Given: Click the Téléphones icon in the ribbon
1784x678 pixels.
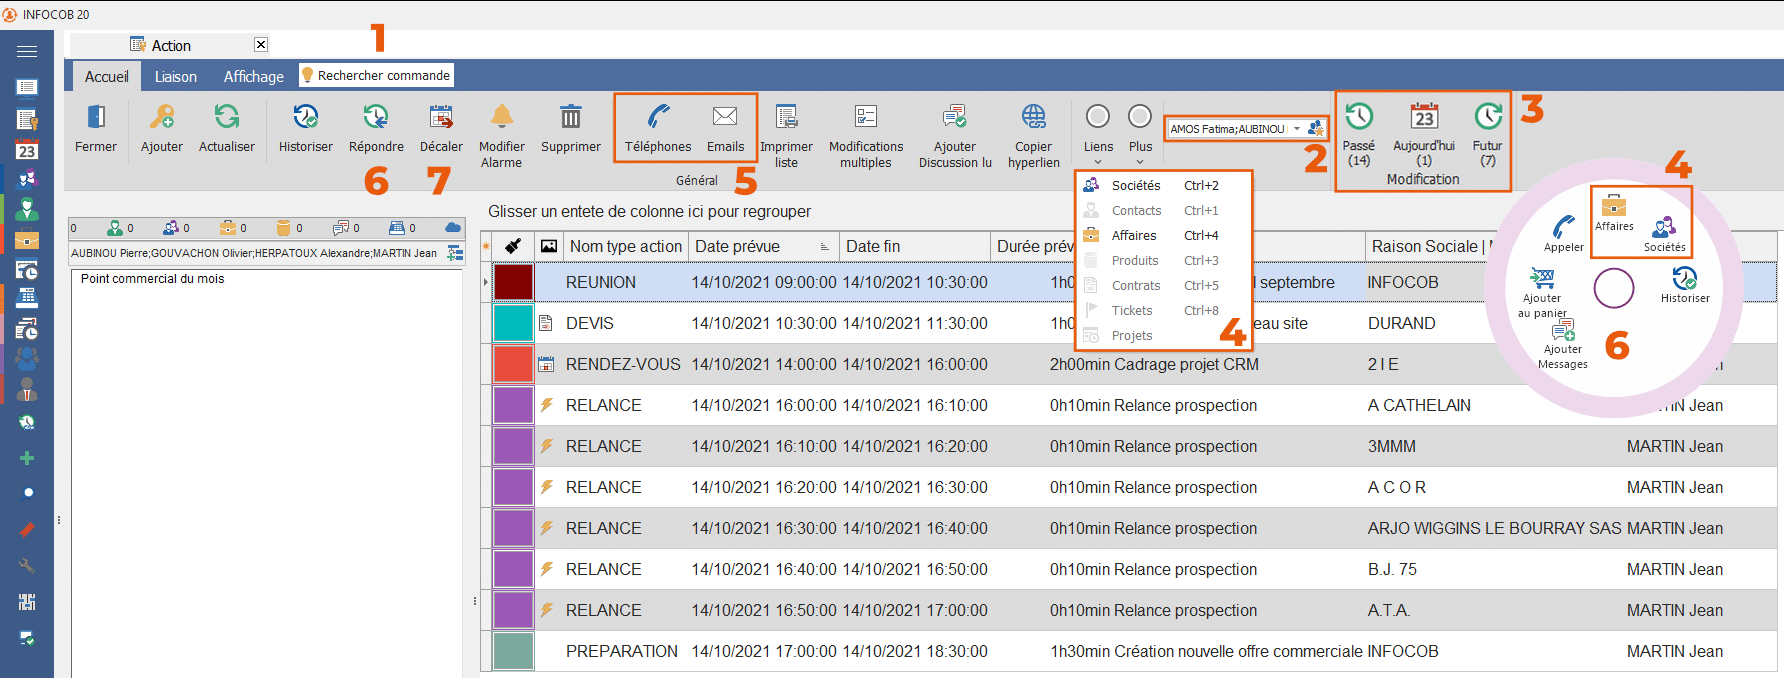Looking at the screenshot, I should pyautogui.click(x=658, y=118).
